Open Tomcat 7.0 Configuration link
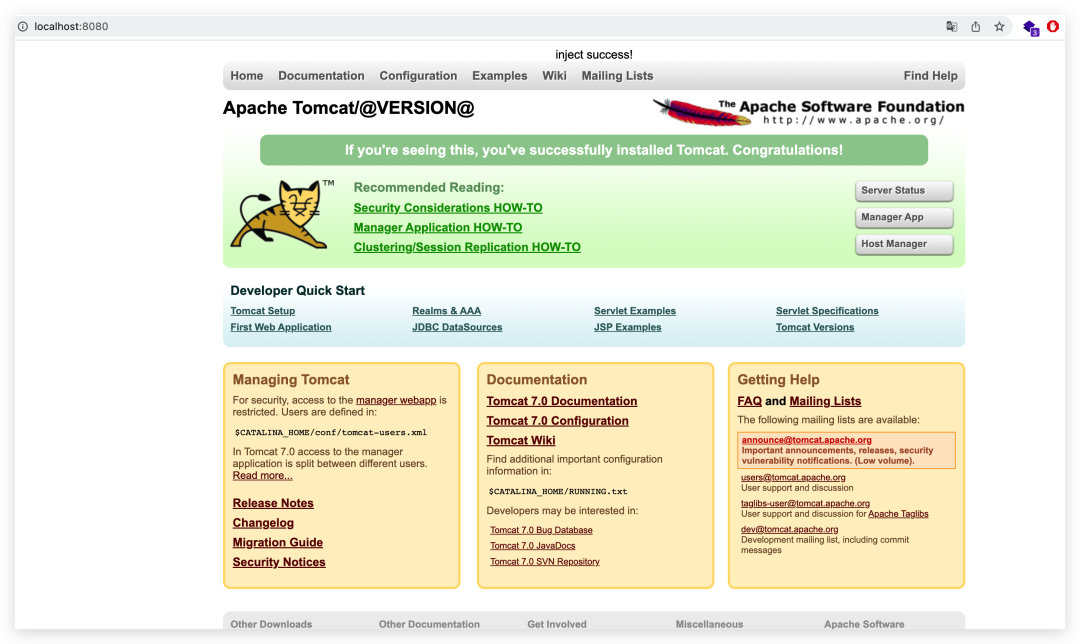Image resolution: width=1080 pixels, height=644 pixels. coord(557,421)
